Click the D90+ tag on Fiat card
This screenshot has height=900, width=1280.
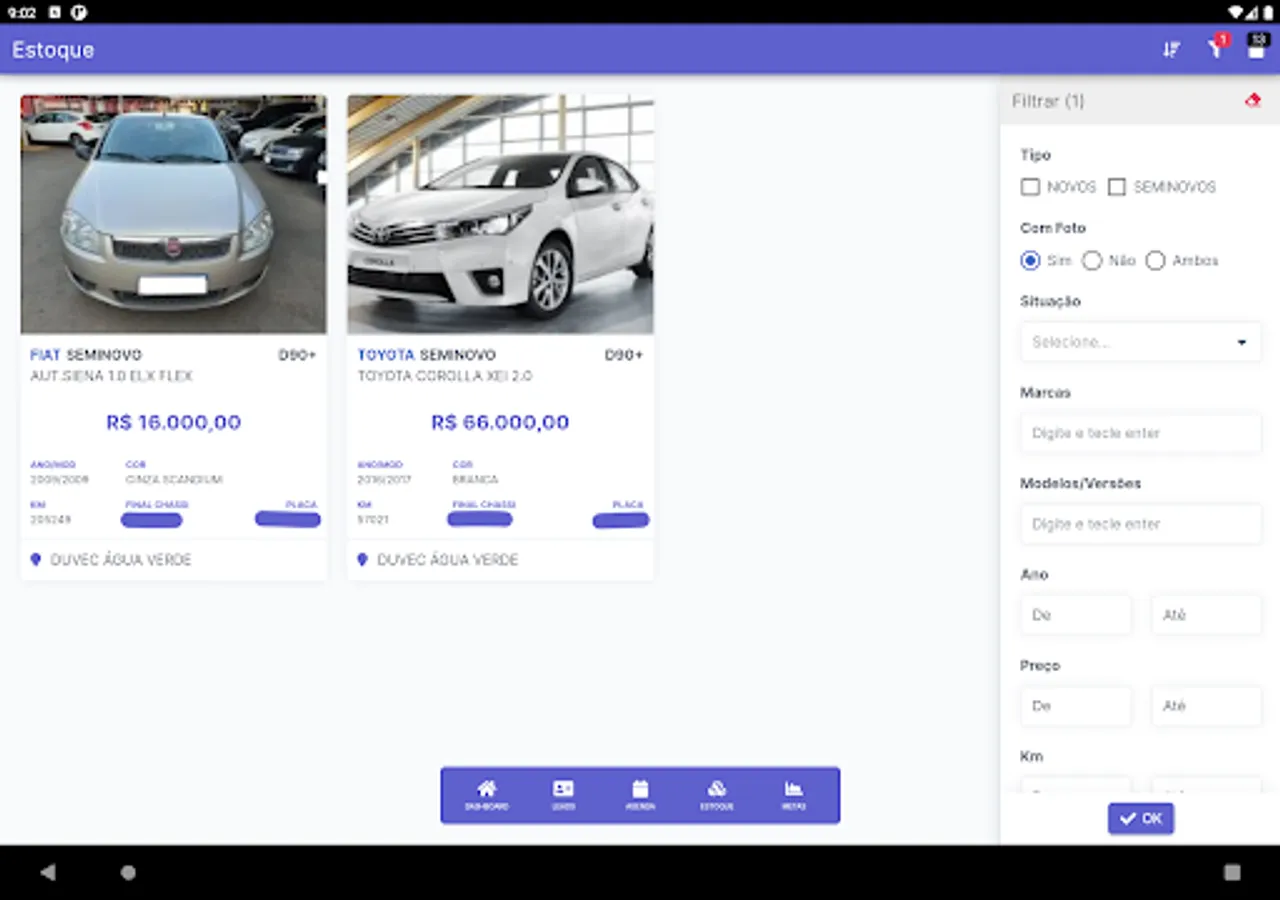[297, 355]
